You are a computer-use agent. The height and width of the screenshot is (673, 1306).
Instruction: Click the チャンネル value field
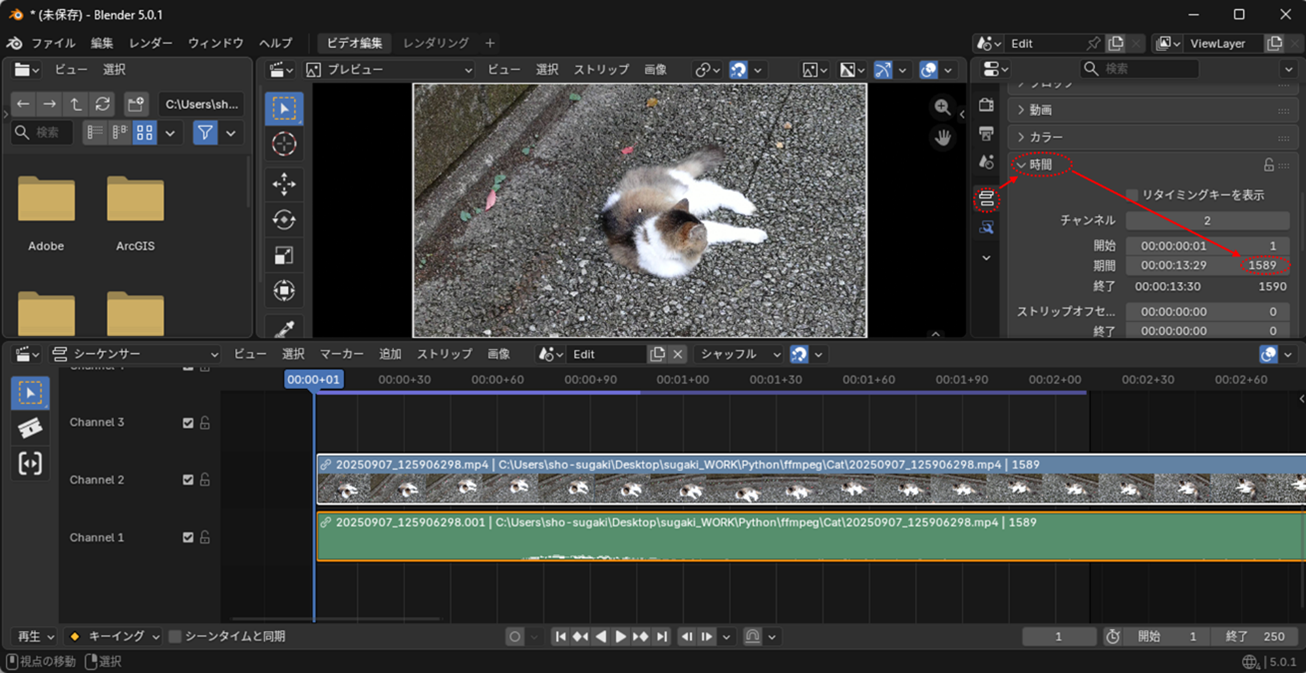pos(1207,220)
